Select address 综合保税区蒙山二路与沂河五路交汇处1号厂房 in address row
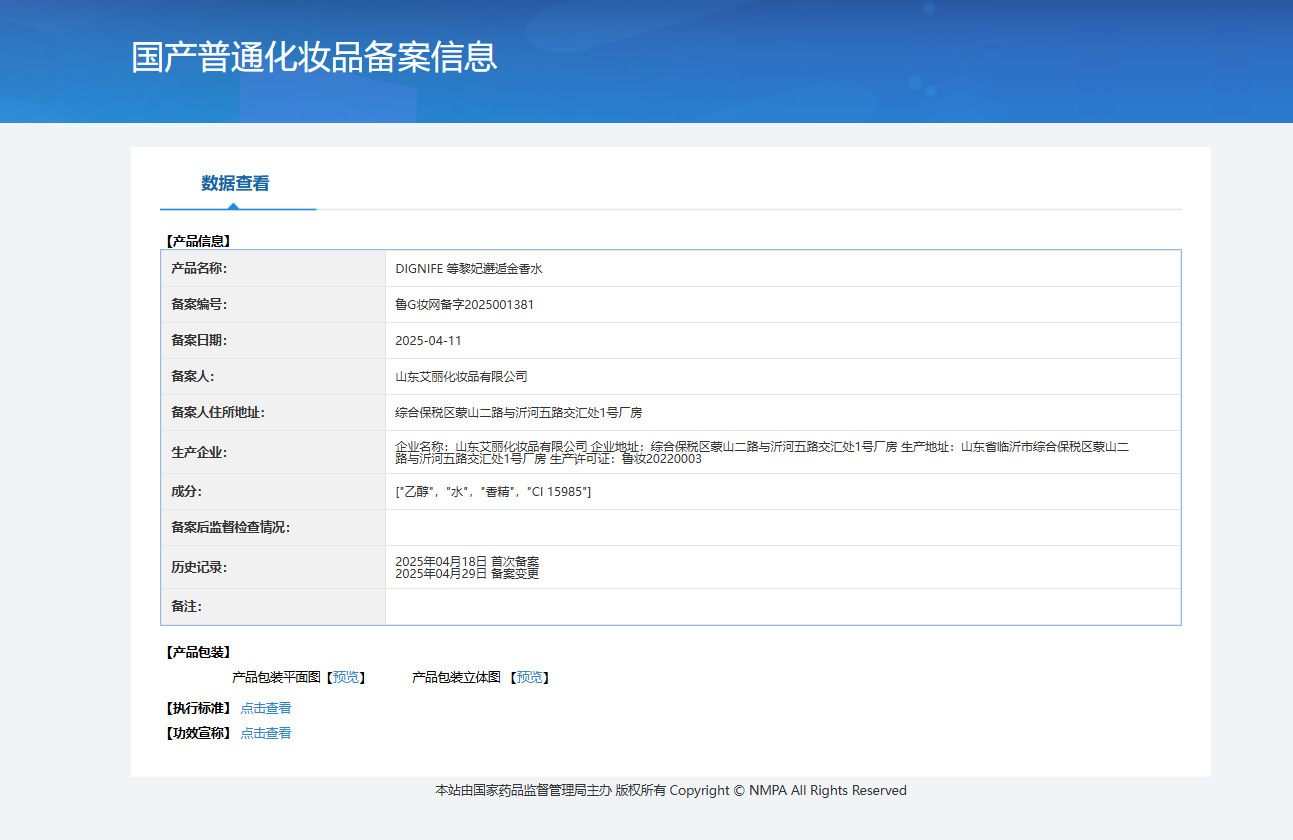Screen dimensions: 1293x840 pos(519,413)
